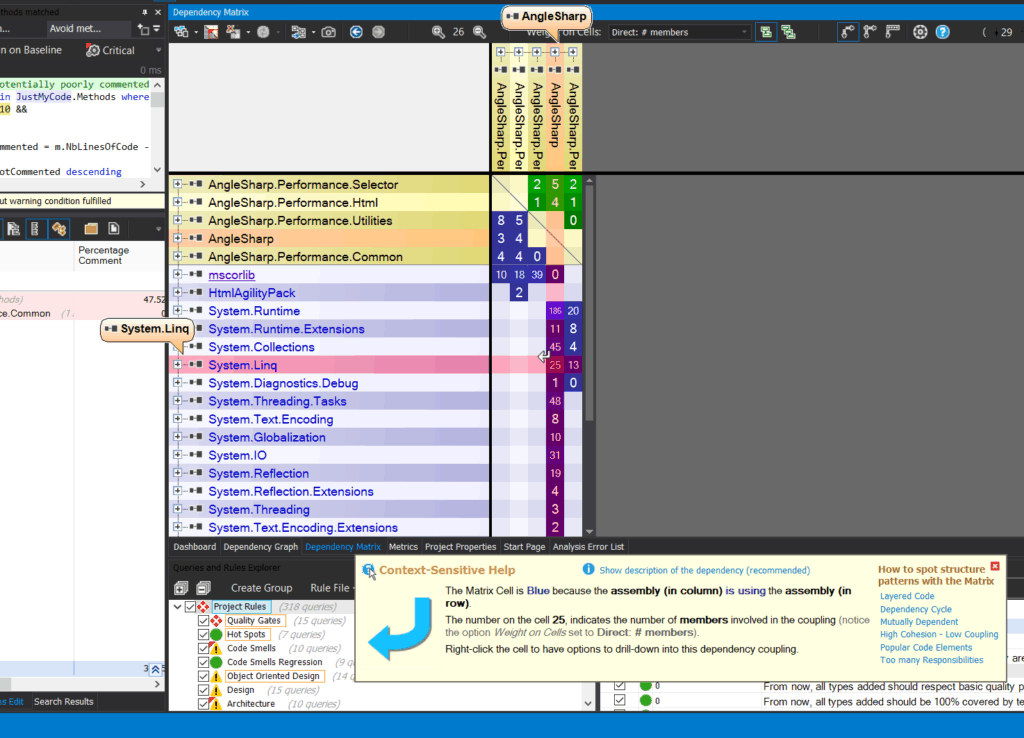The image size is (1024, 738).
Task: Toggle the highlighted green hierarchy icon
Action: coord(766,32)
